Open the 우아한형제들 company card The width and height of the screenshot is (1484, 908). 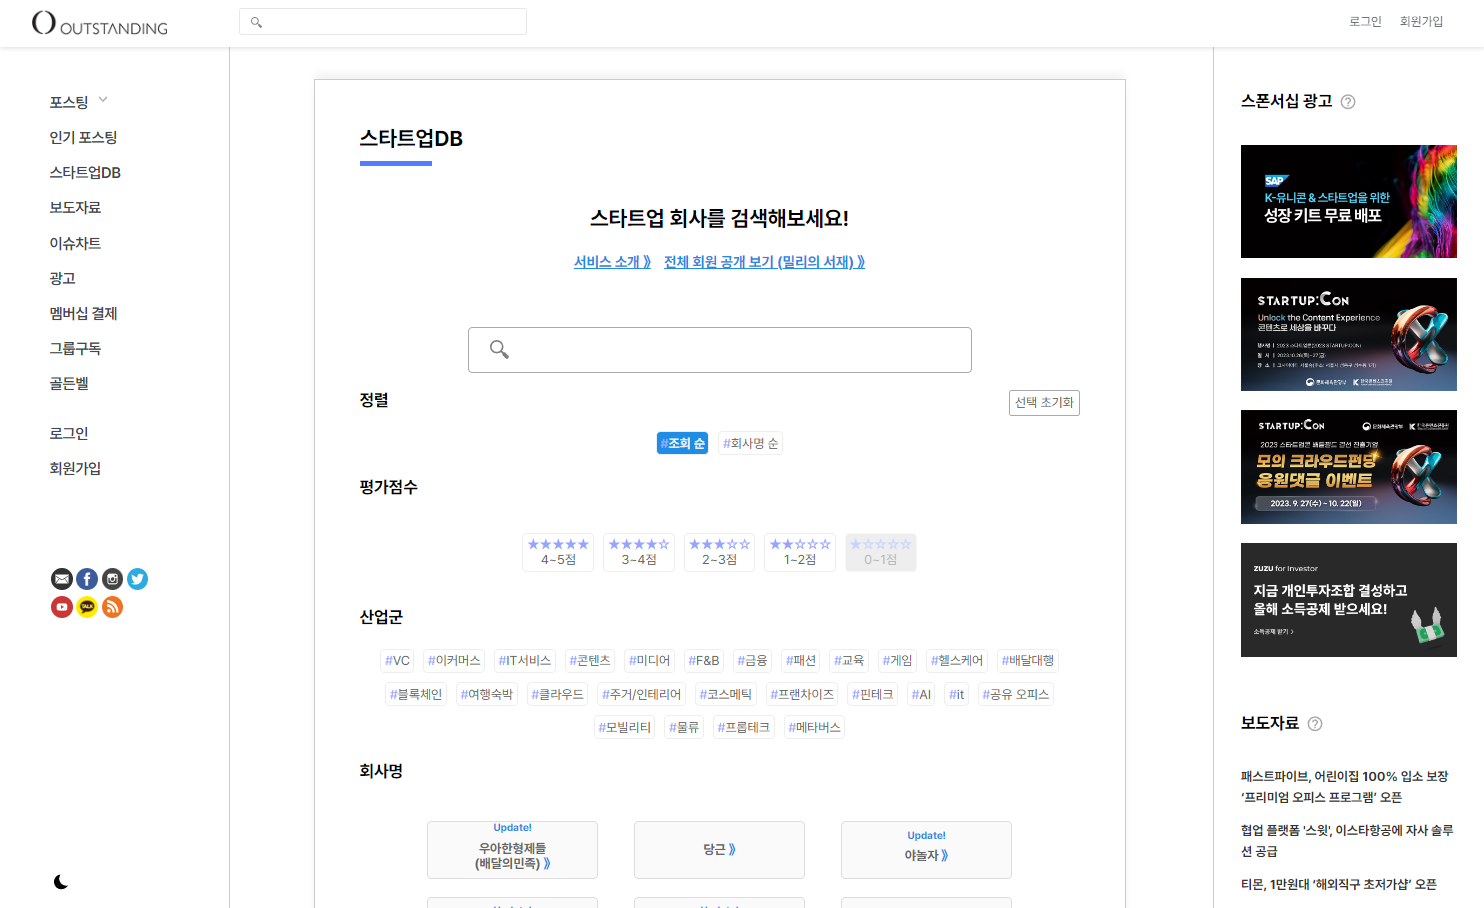tap(512, 850)
